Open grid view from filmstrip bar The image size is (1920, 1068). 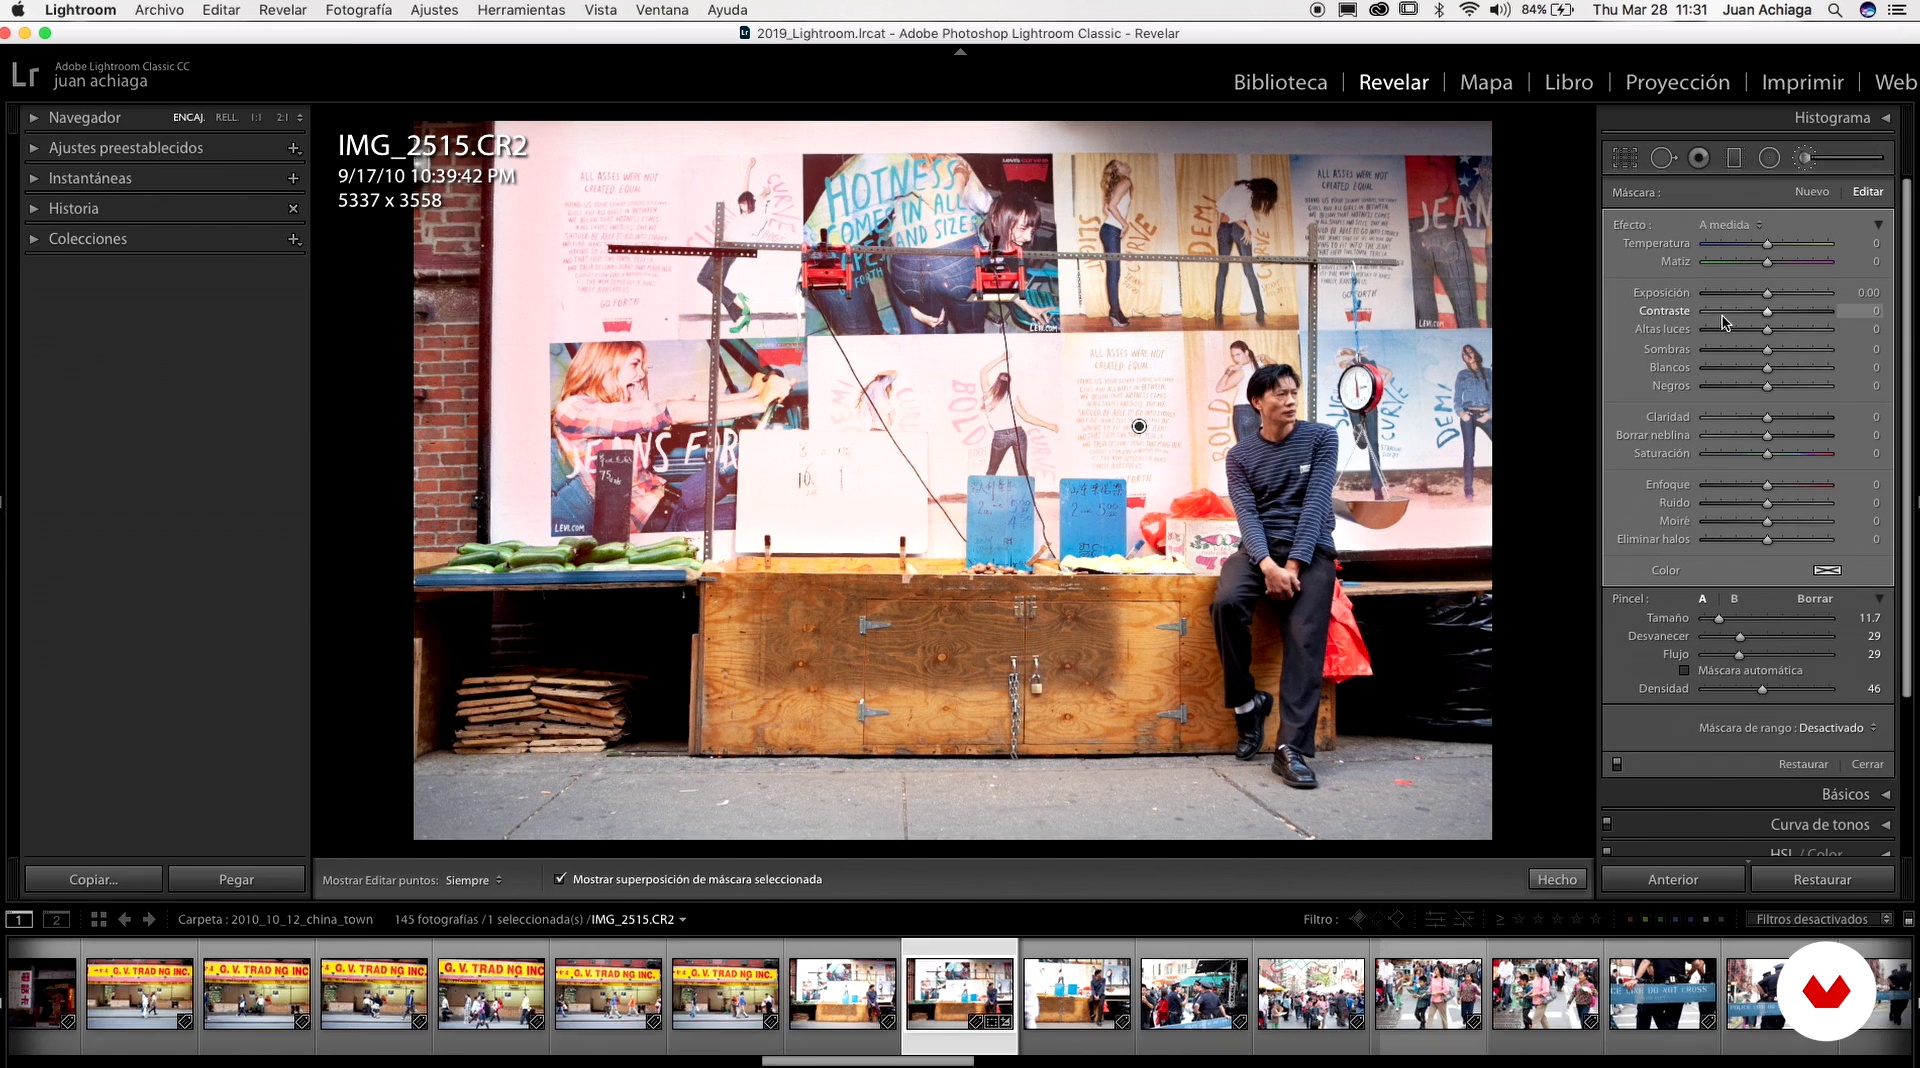pos(98,919)
